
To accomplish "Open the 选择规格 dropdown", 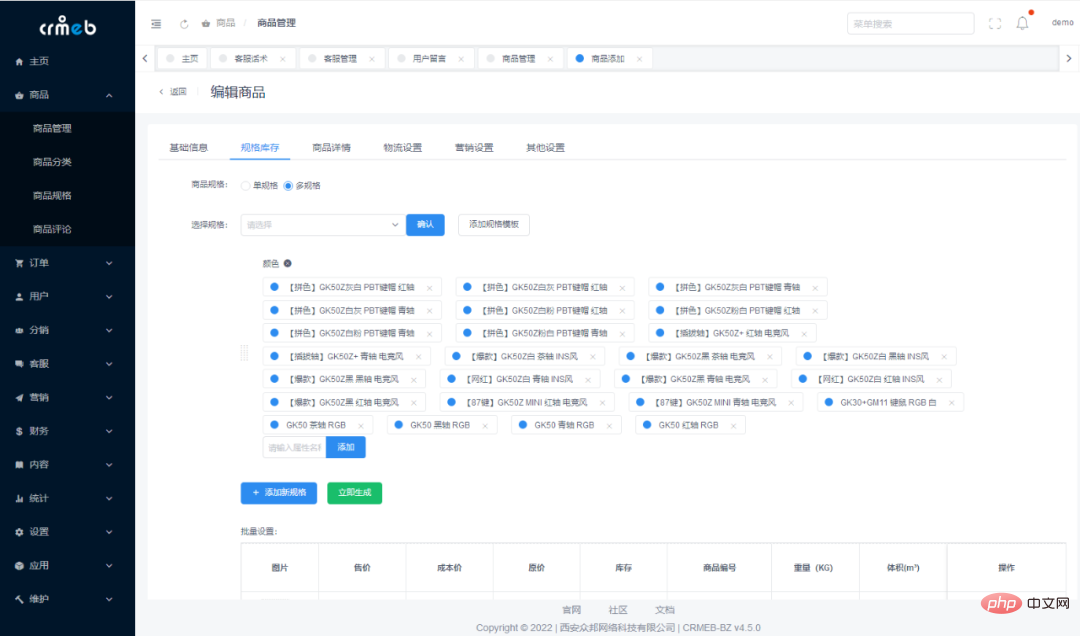I will click(322, 225).
